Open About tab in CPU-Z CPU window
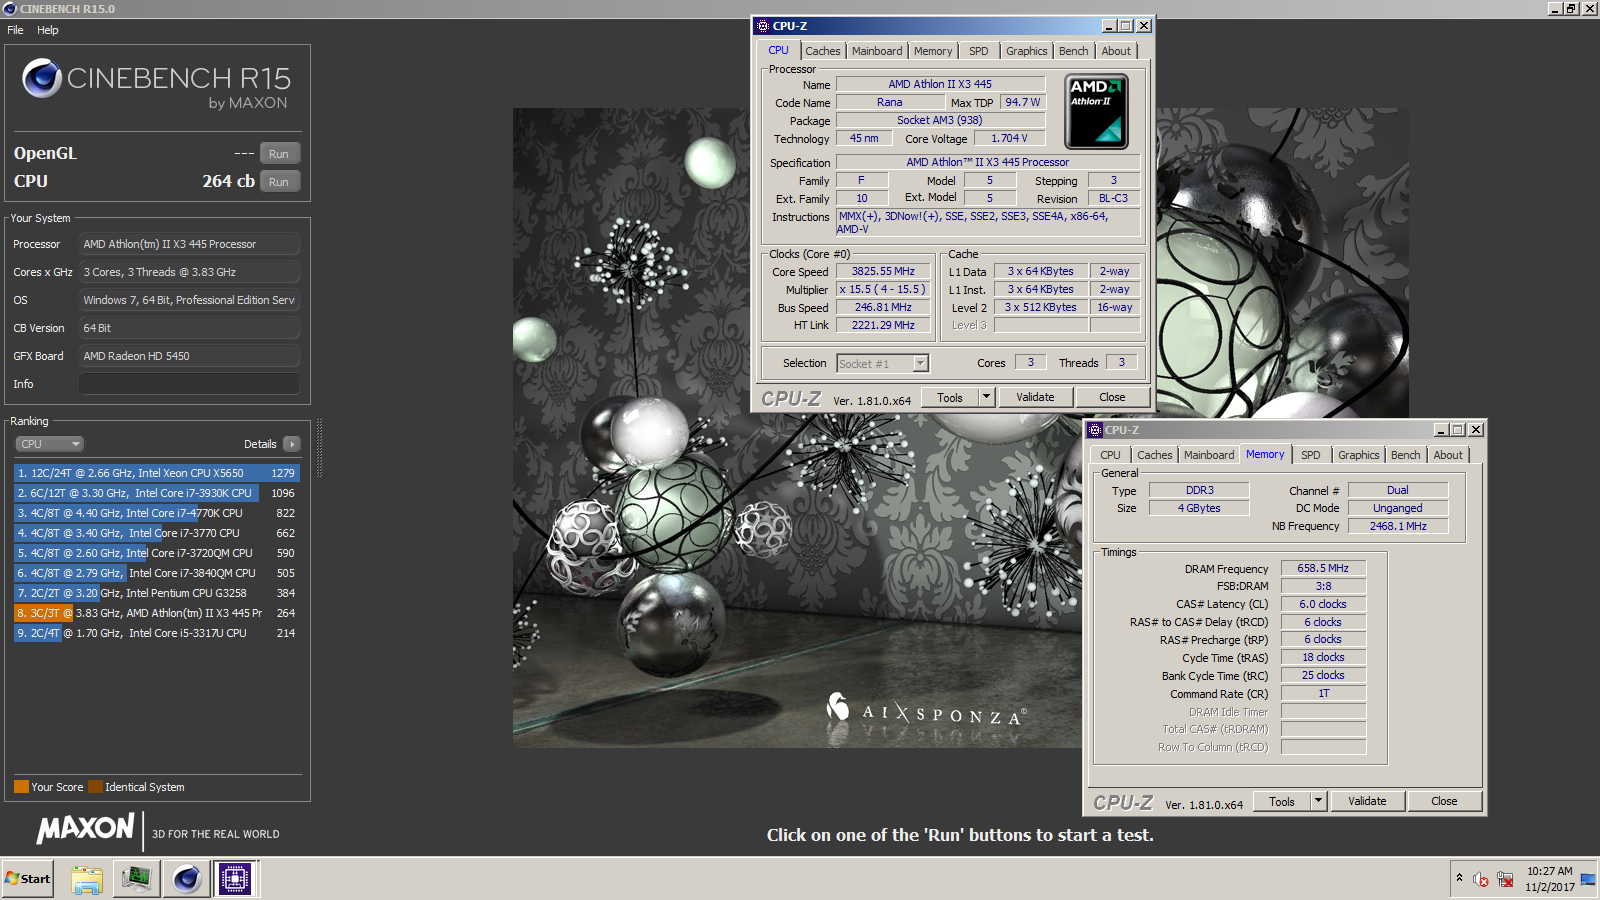 [1116, 51]
